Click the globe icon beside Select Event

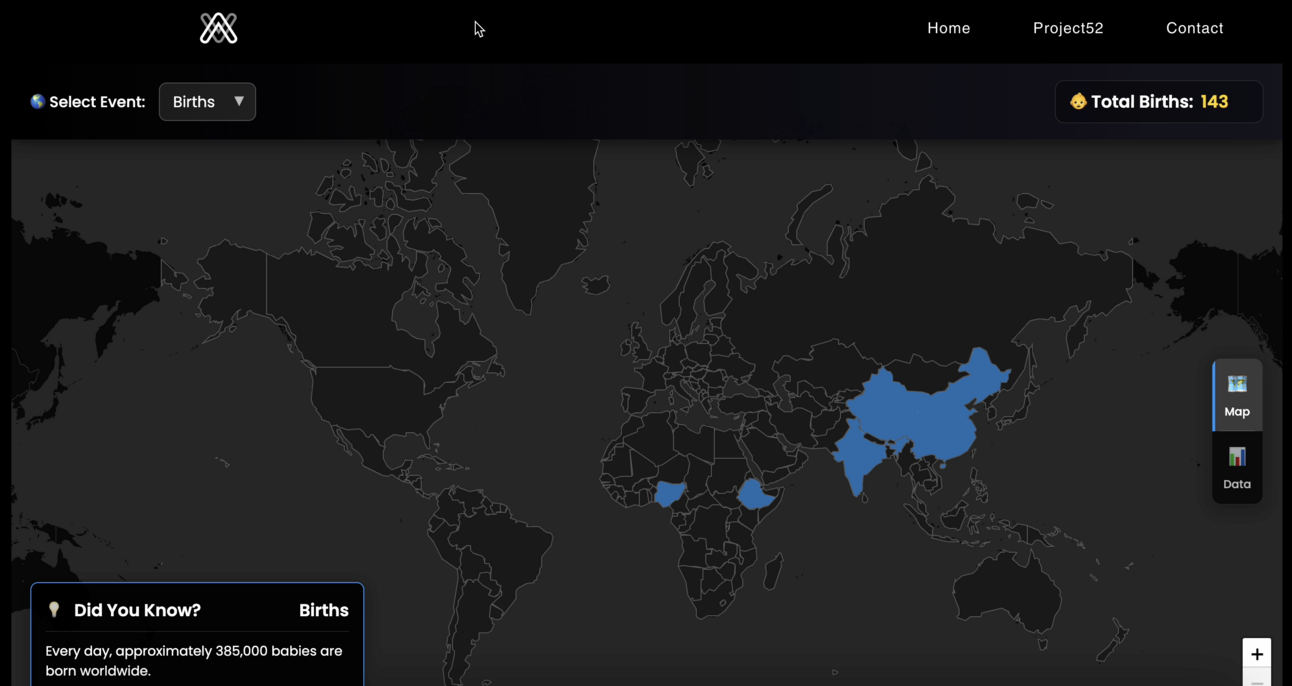click(x=37, y=101)
